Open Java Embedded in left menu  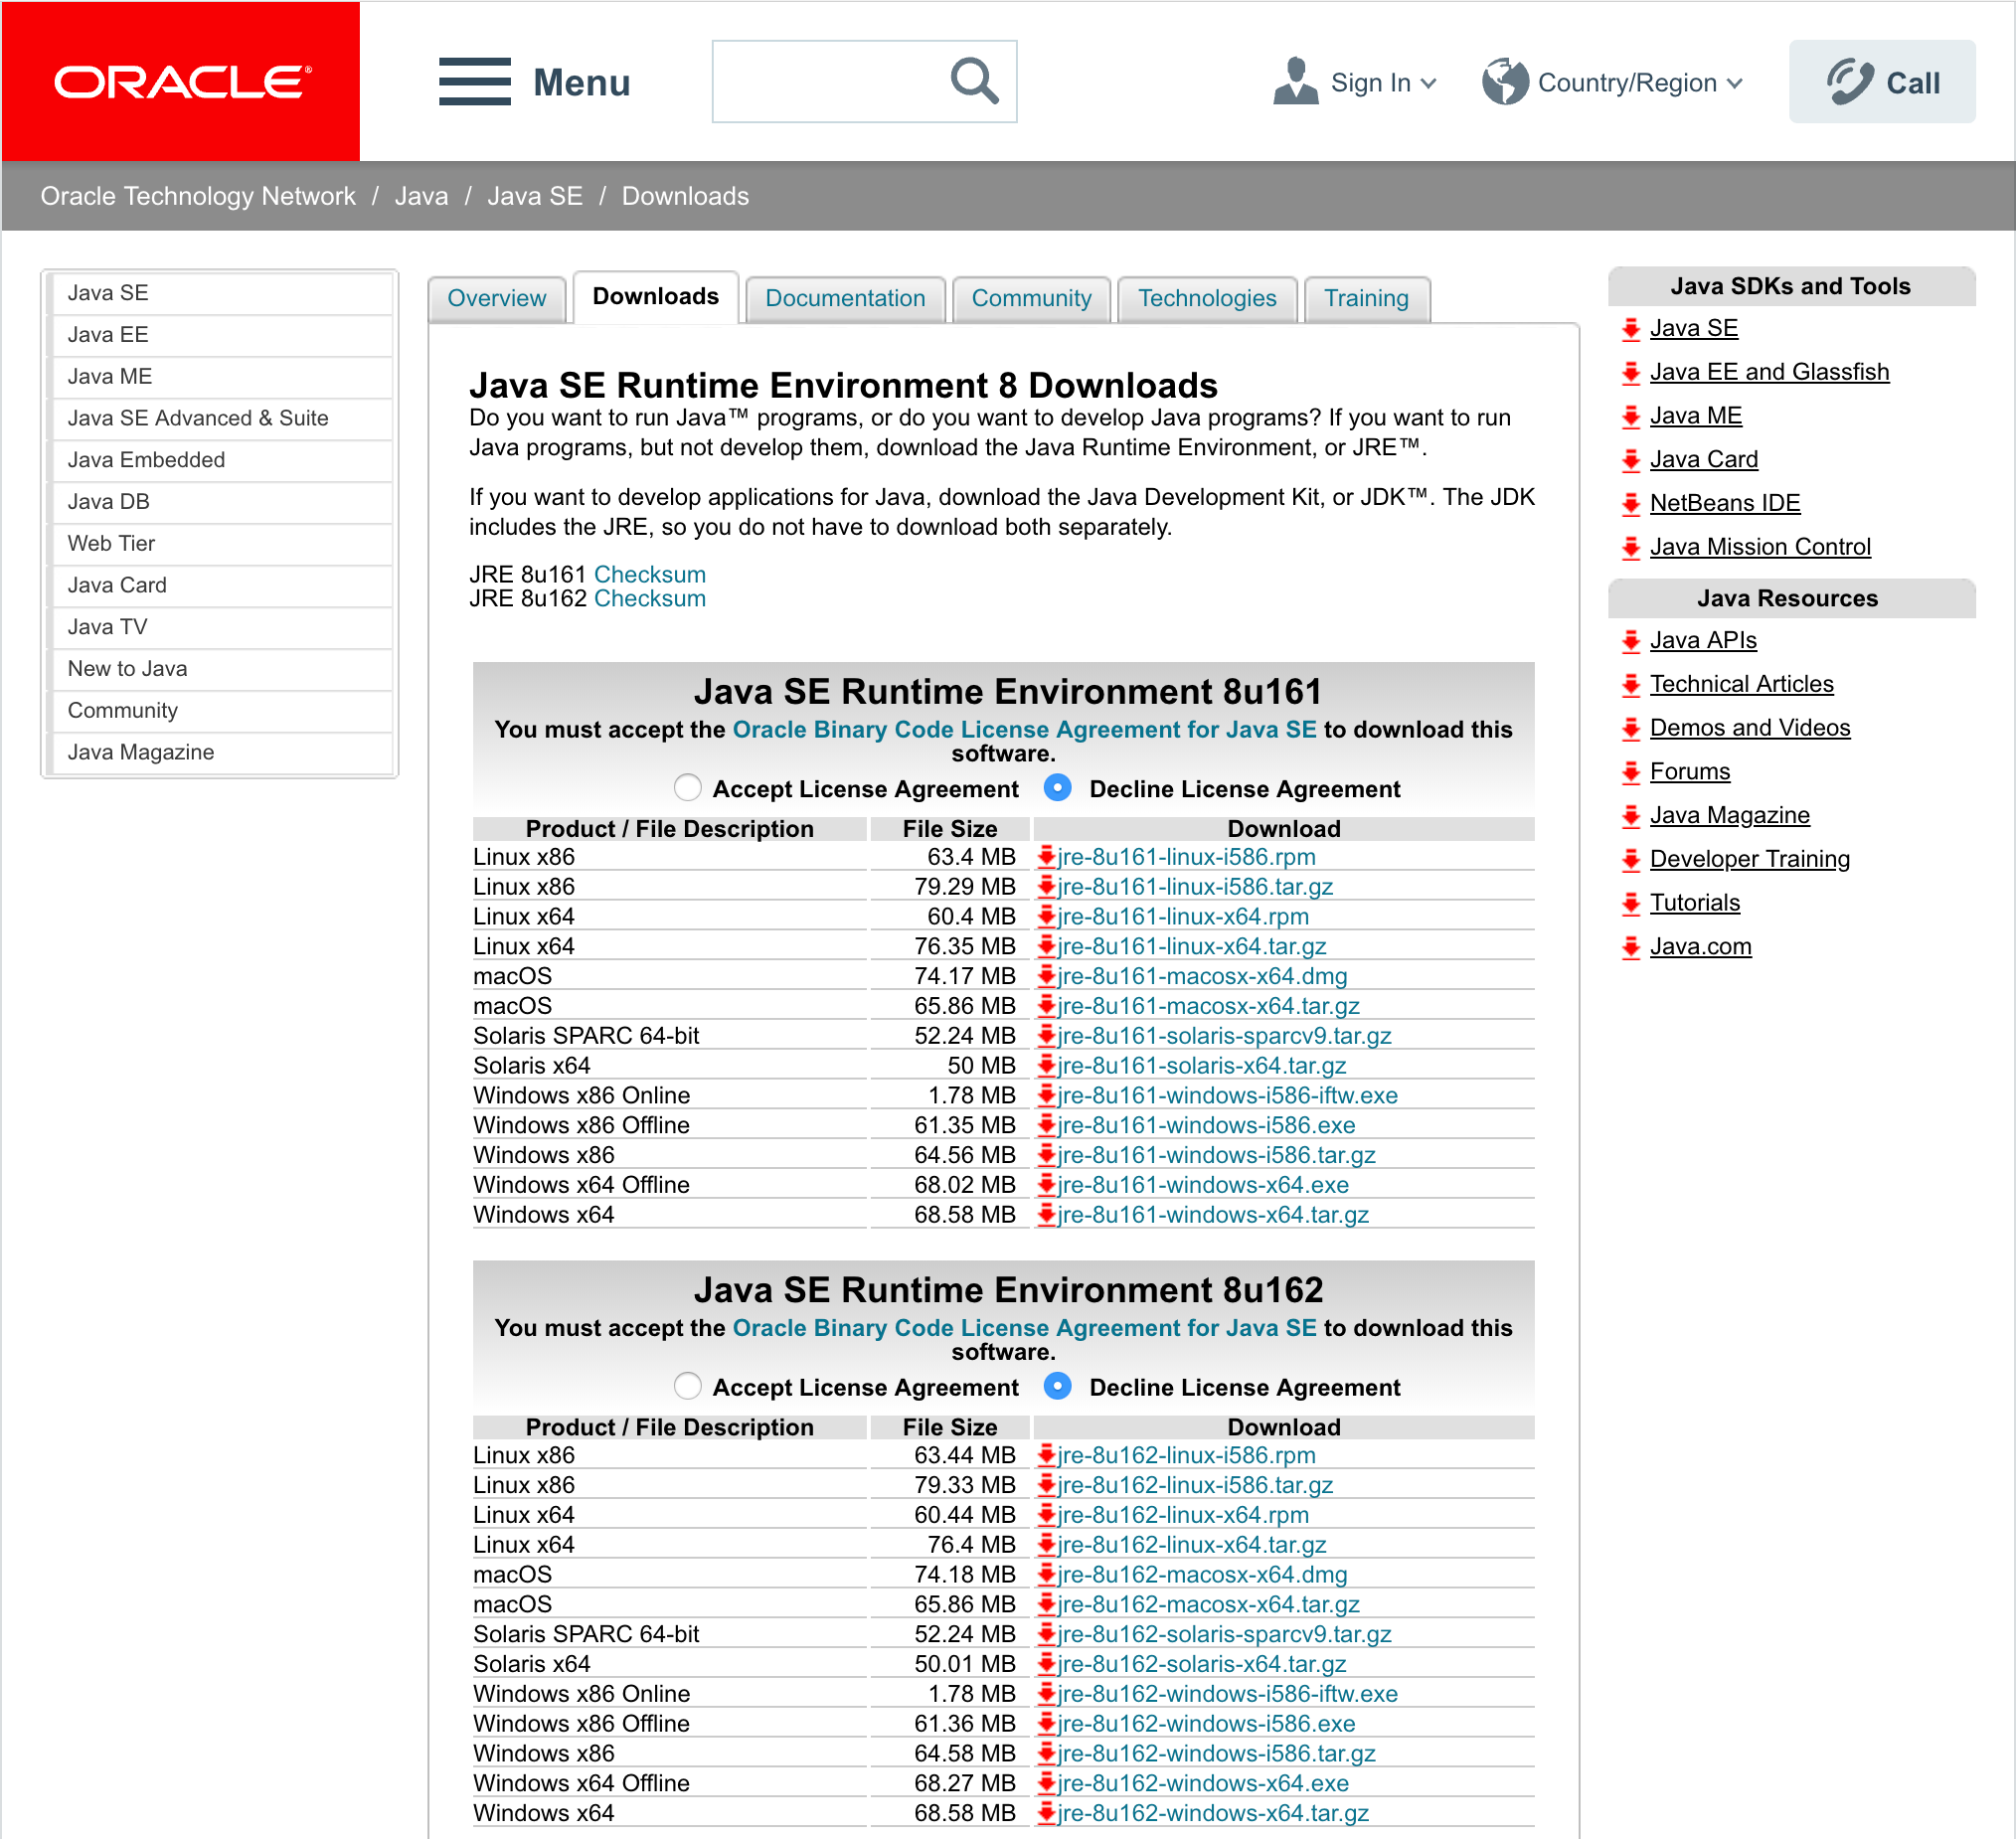pyautogui.click(x=220, y=460)
